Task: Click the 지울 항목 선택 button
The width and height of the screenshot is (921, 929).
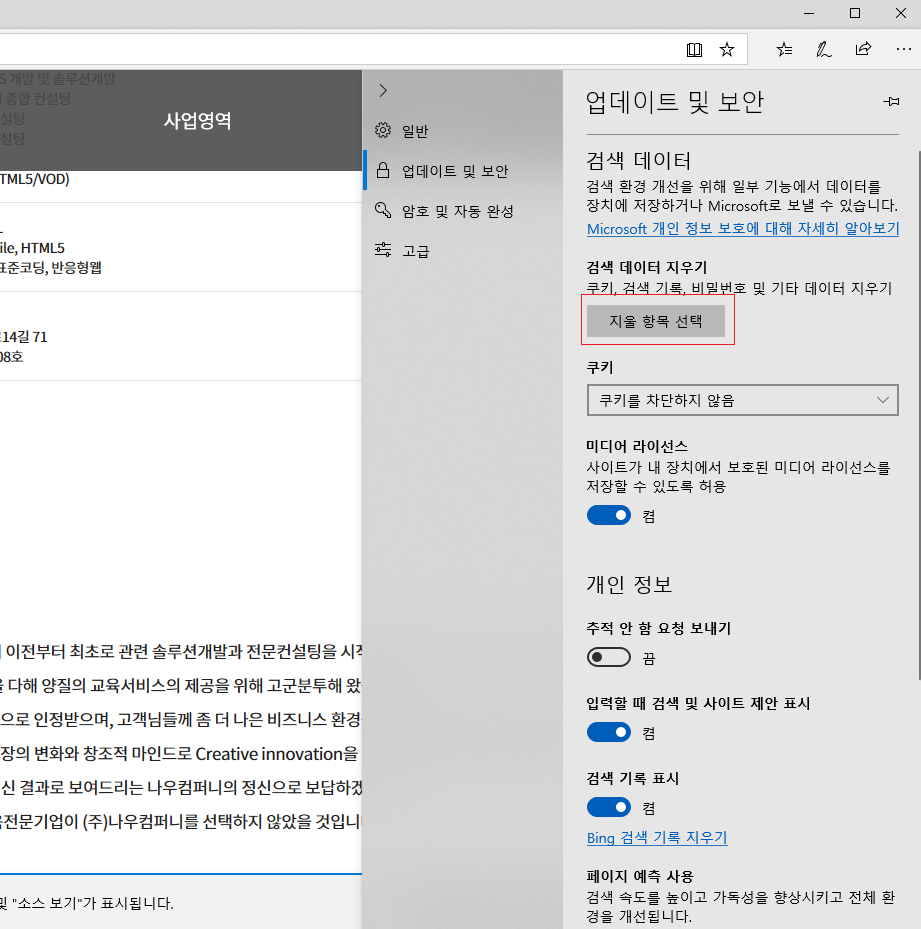Action: 656,321
